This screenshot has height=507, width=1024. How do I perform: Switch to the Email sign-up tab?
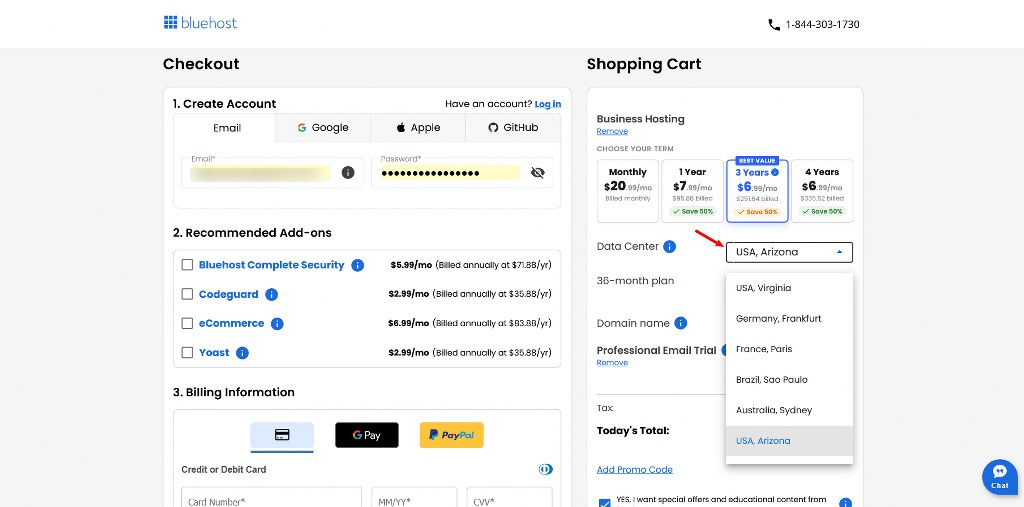[225, 128]
